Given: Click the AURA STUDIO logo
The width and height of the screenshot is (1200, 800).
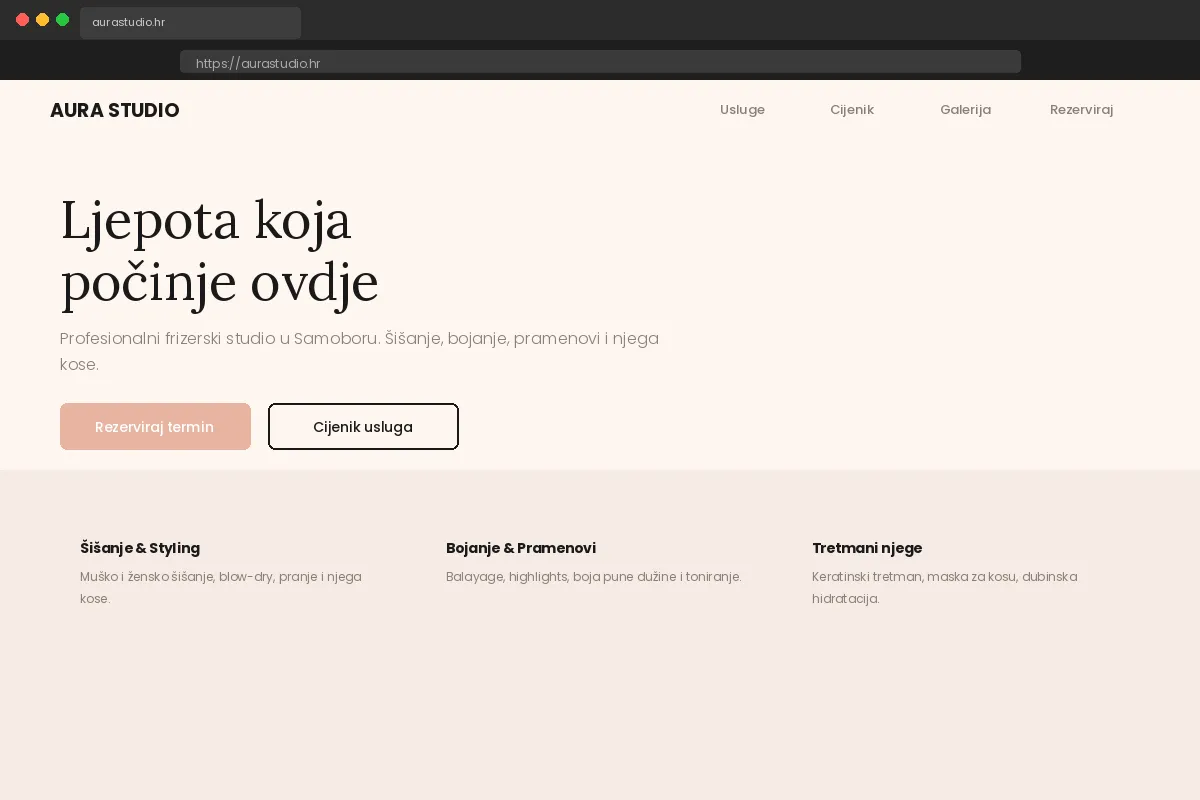Looking at the screenshot, I should coord(114,110).
